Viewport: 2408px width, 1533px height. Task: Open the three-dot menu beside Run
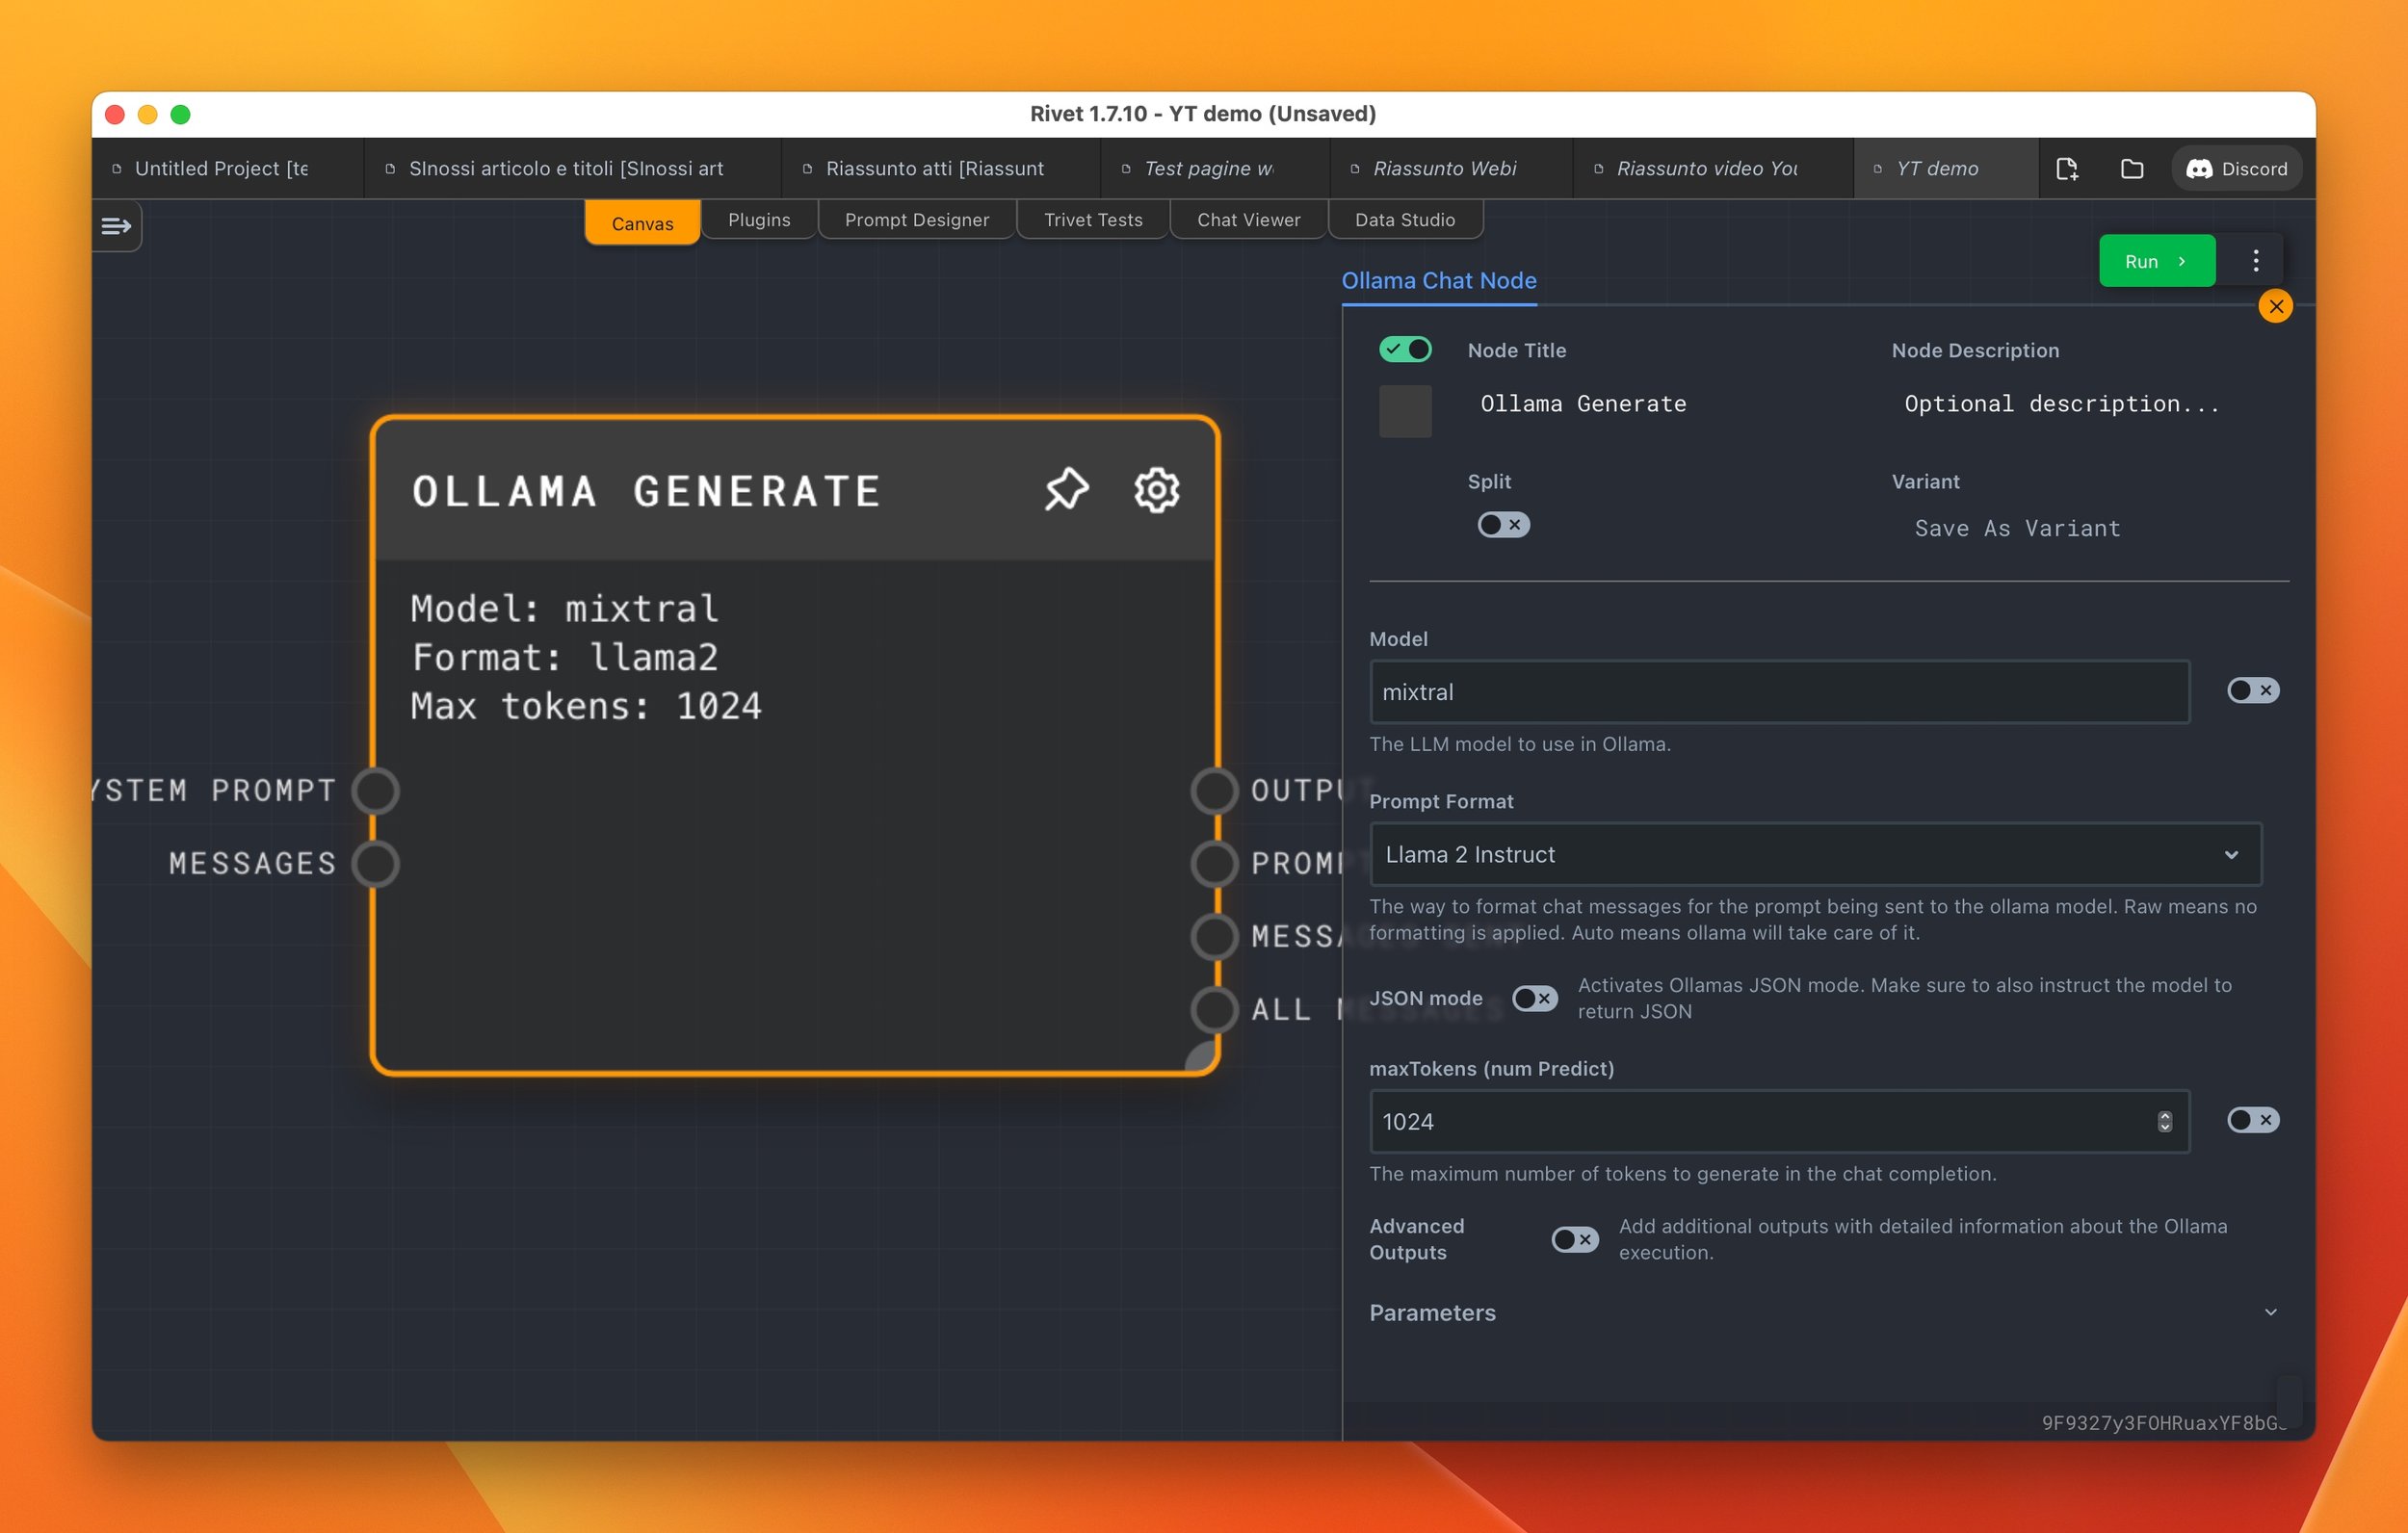2256,261
